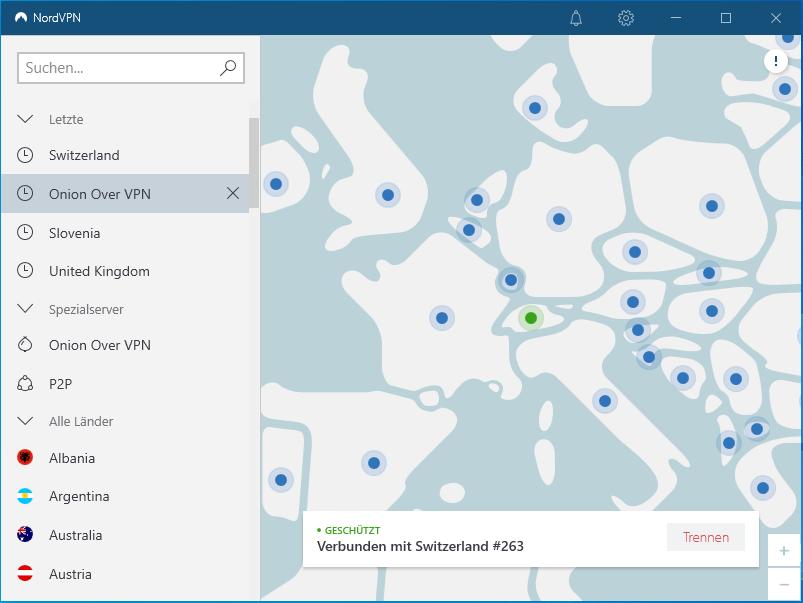Select the Spain map pin
This screenshot has height=603, width=803.
click(374, 463)
